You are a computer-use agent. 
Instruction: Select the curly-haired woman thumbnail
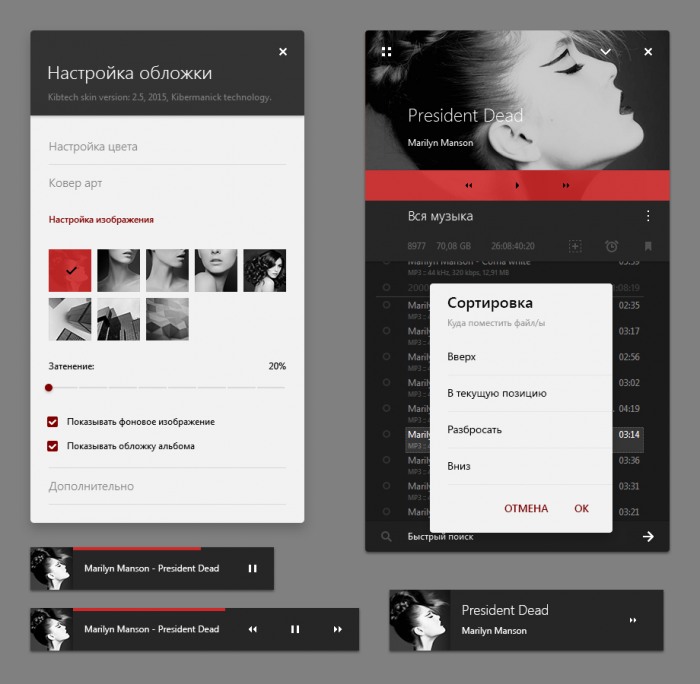coord(265,271)
